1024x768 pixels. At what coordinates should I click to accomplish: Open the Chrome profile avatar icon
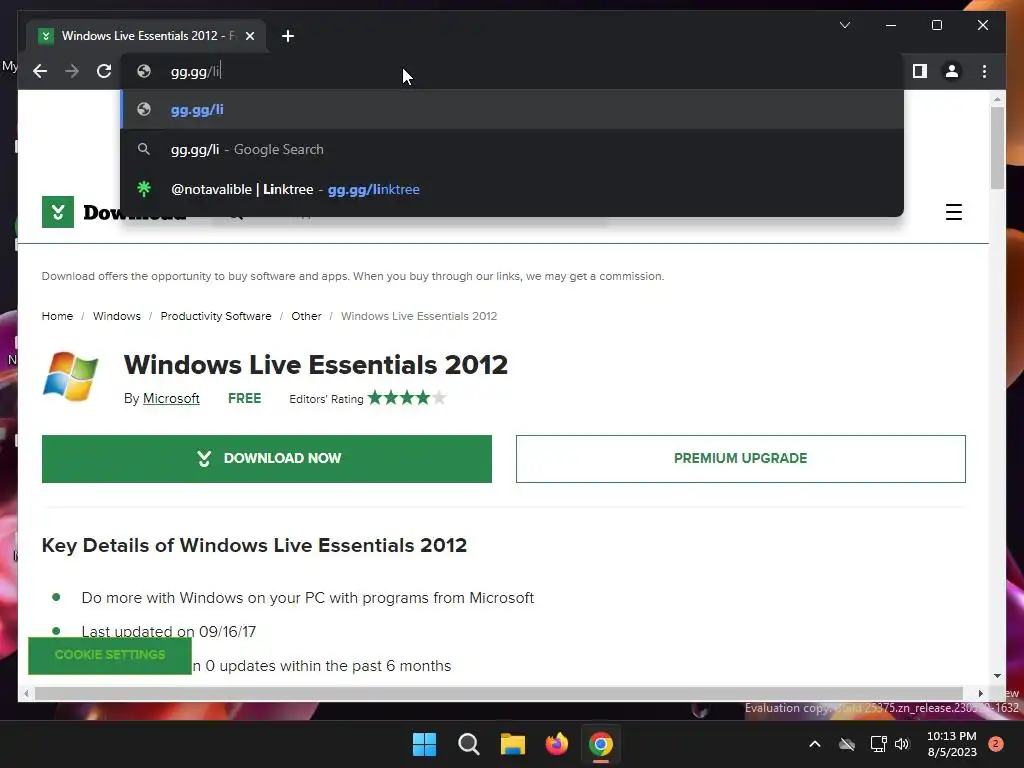click(952, 71)
